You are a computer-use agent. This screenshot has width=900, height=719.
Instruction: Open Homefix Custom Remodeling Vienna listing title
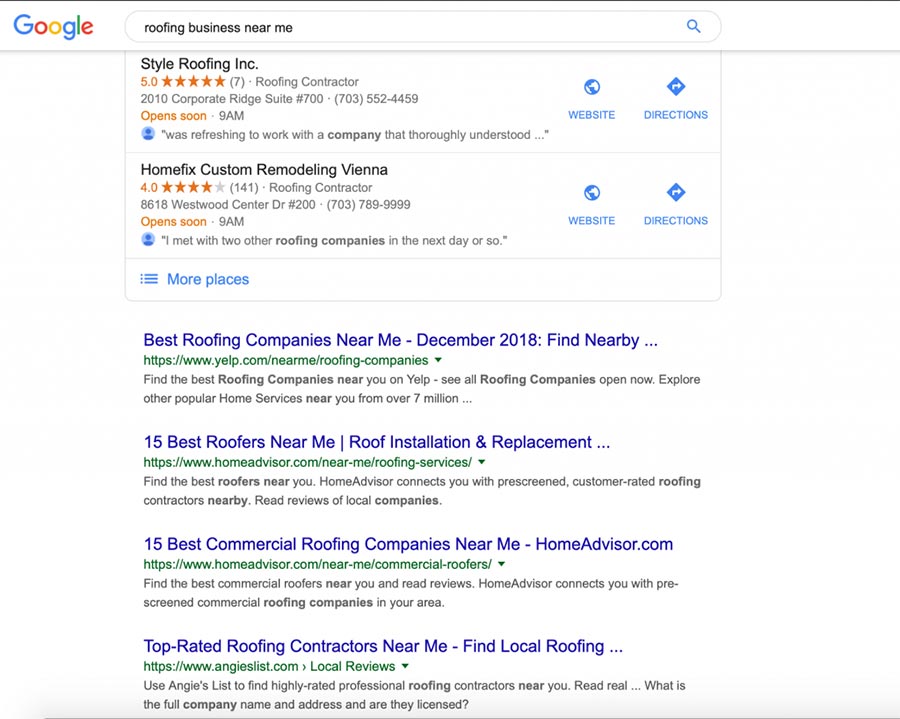[264, 169]
